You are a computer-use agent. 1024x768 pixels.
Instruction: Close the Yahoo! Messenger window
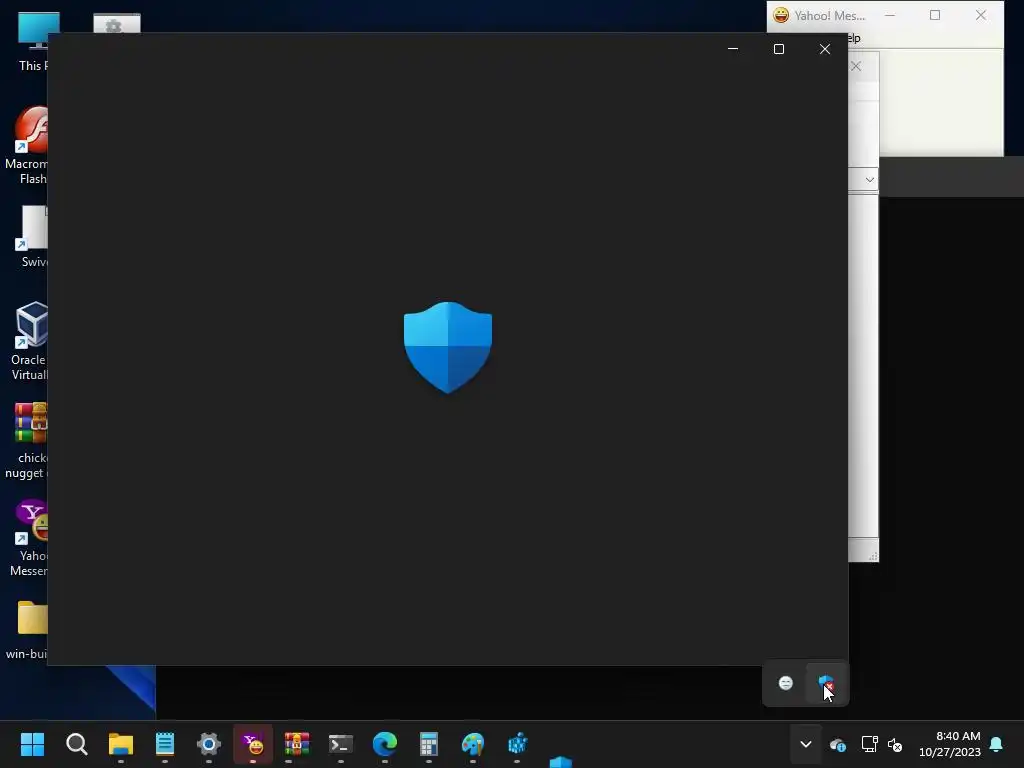click(981, 15)
